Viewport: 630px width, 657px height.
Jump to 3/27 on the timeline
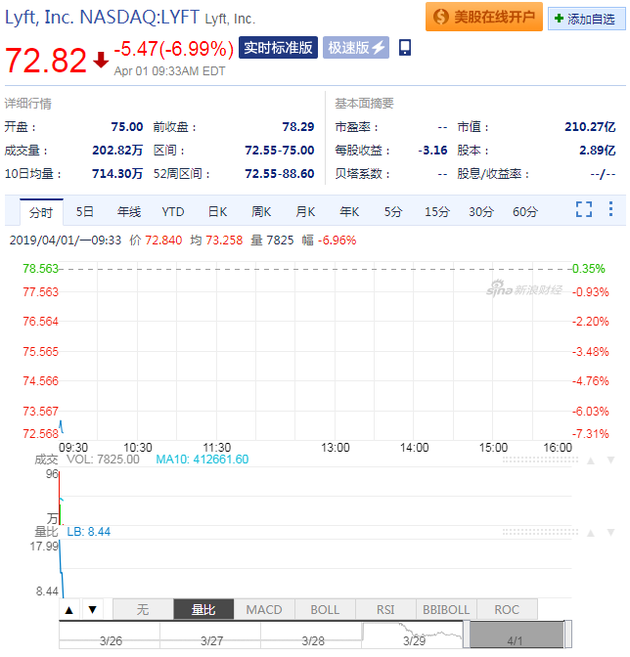(212, 641)
